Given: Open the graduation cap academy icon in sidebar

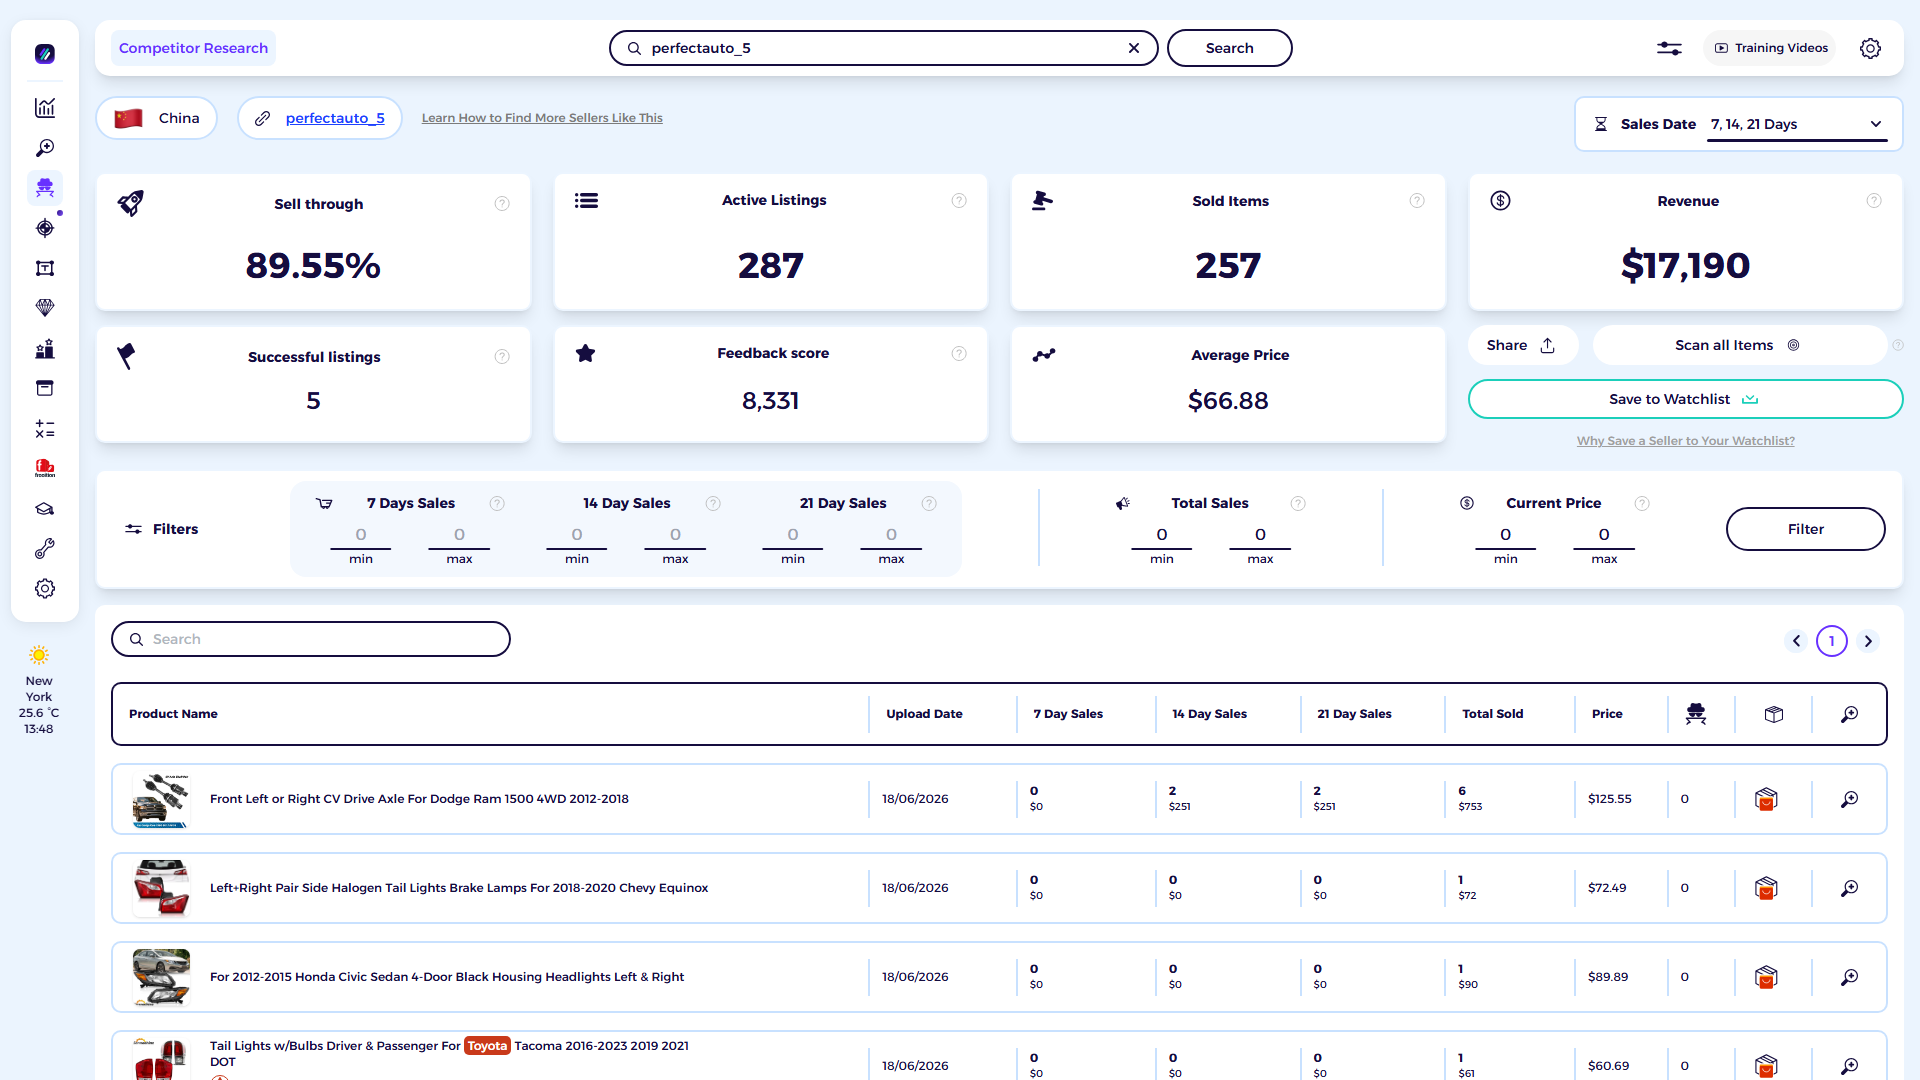Looking at the screenshot, I should (x=45, y=509).
